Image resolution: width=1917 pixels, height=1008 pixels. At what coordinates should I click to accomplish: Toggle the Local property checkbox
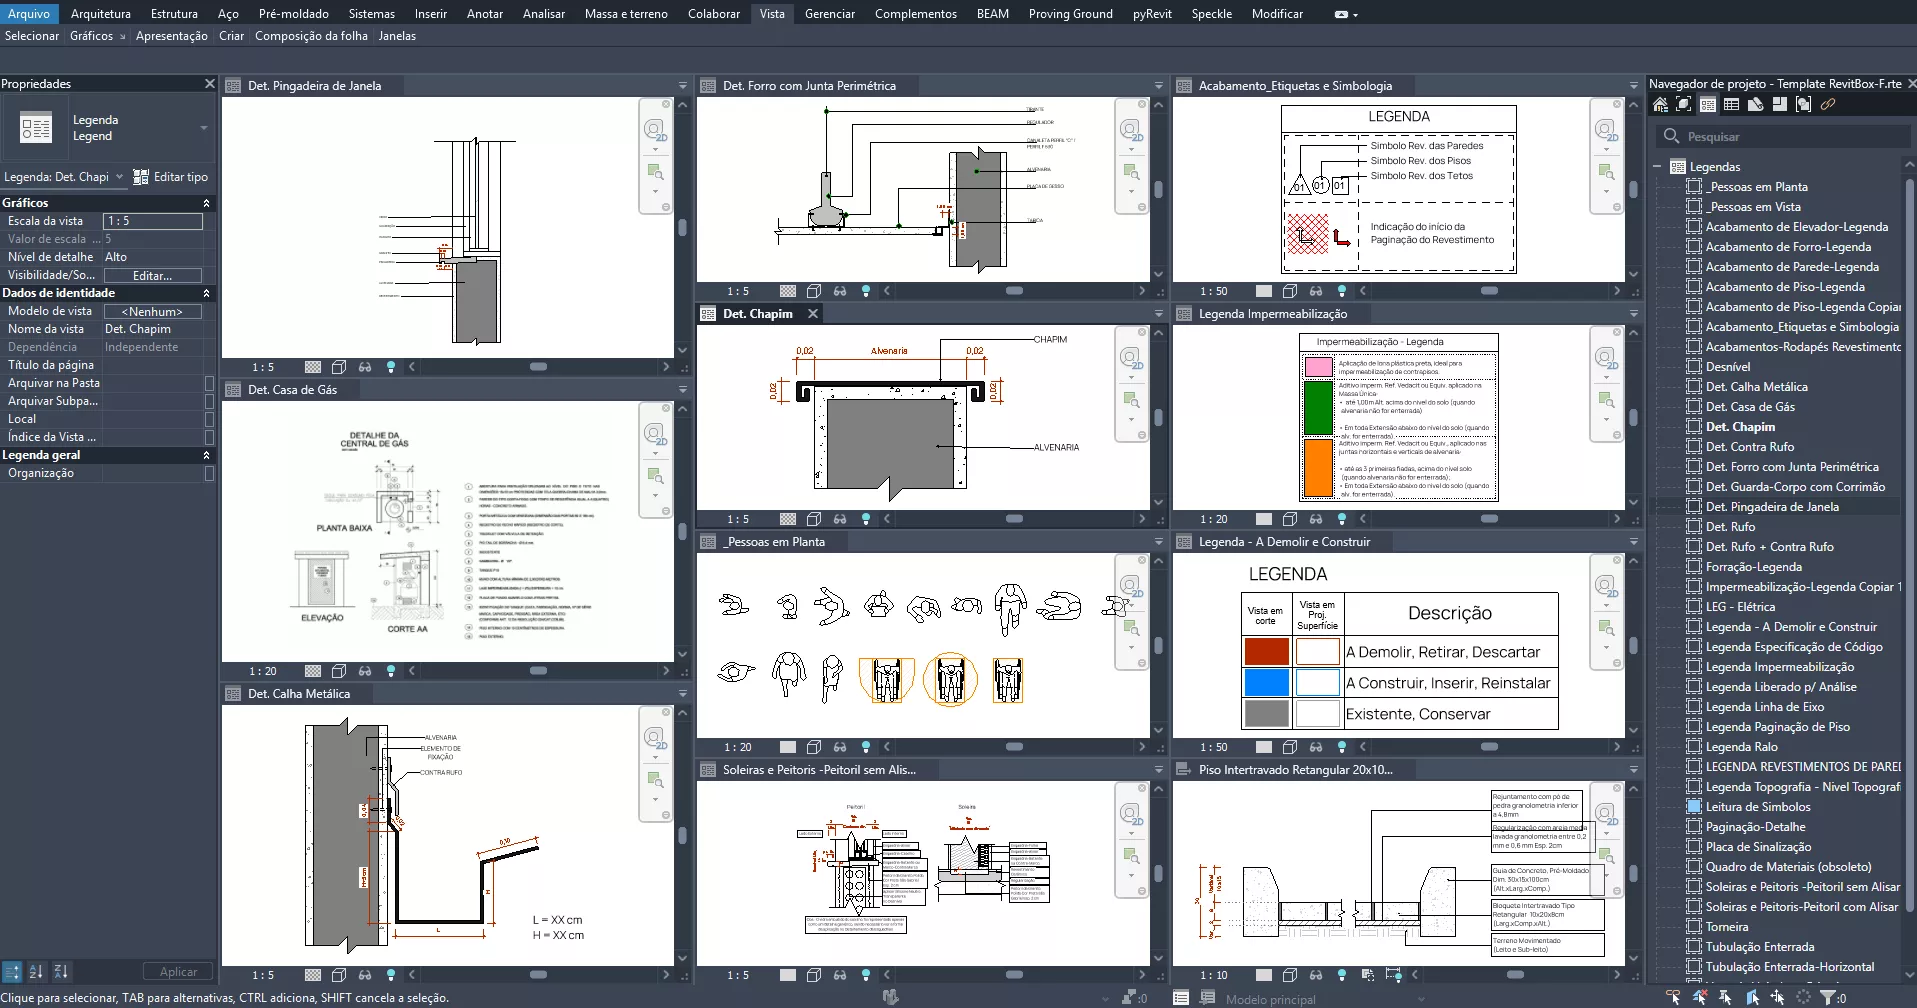tap(209, 419)
